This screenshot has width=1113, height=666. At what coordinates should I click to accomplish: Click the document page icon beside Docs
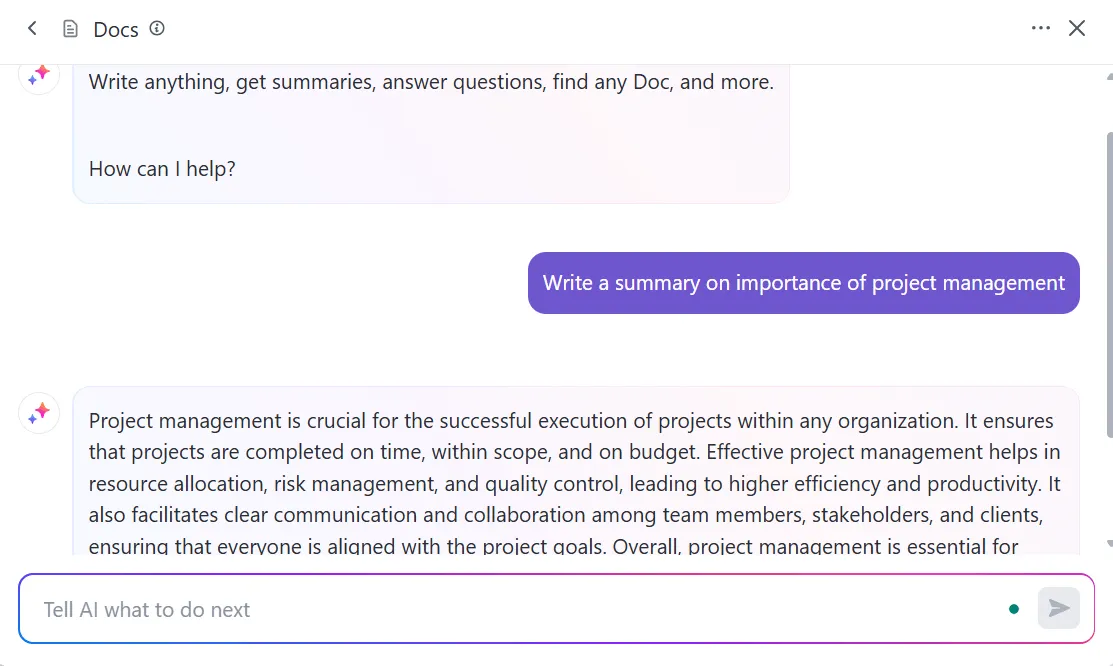point(70,29)
